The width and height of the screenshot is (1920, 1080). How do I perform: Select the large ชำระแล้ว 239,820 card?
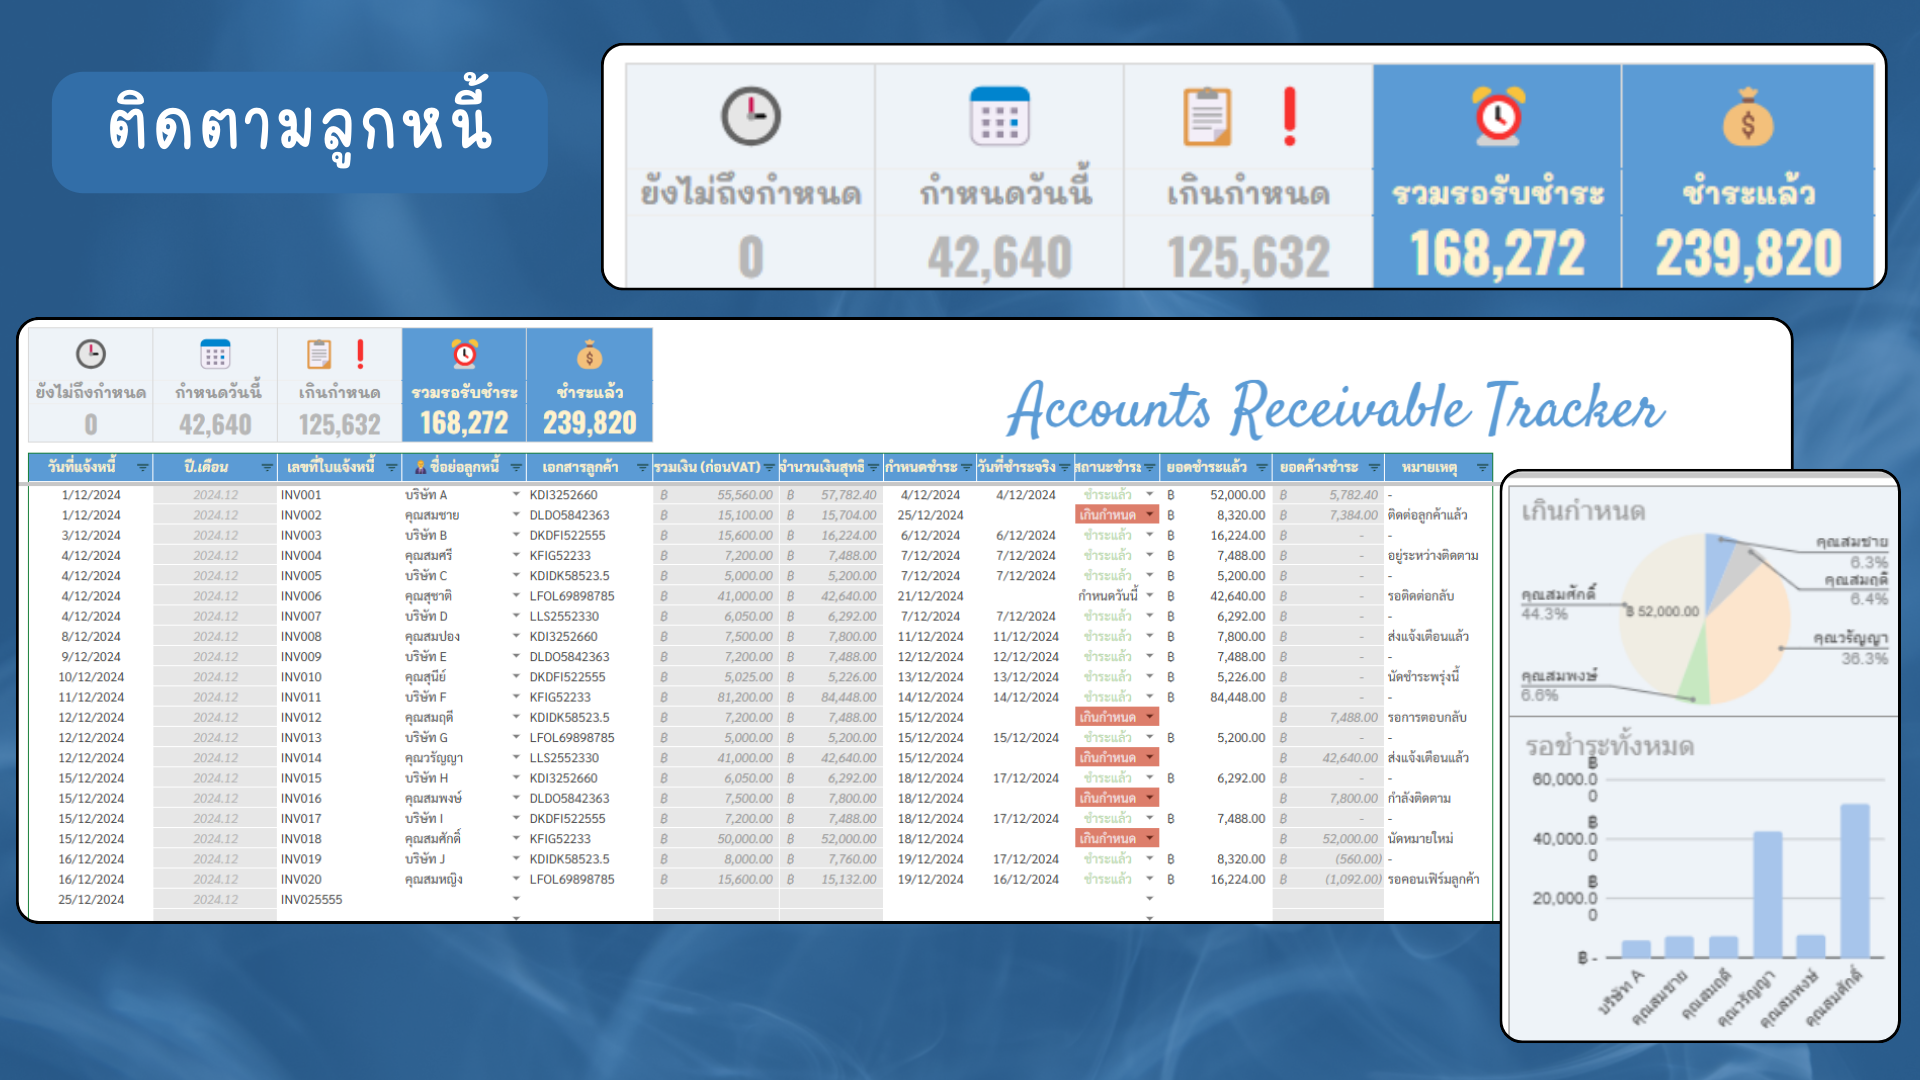click(x=1748, y=176)
